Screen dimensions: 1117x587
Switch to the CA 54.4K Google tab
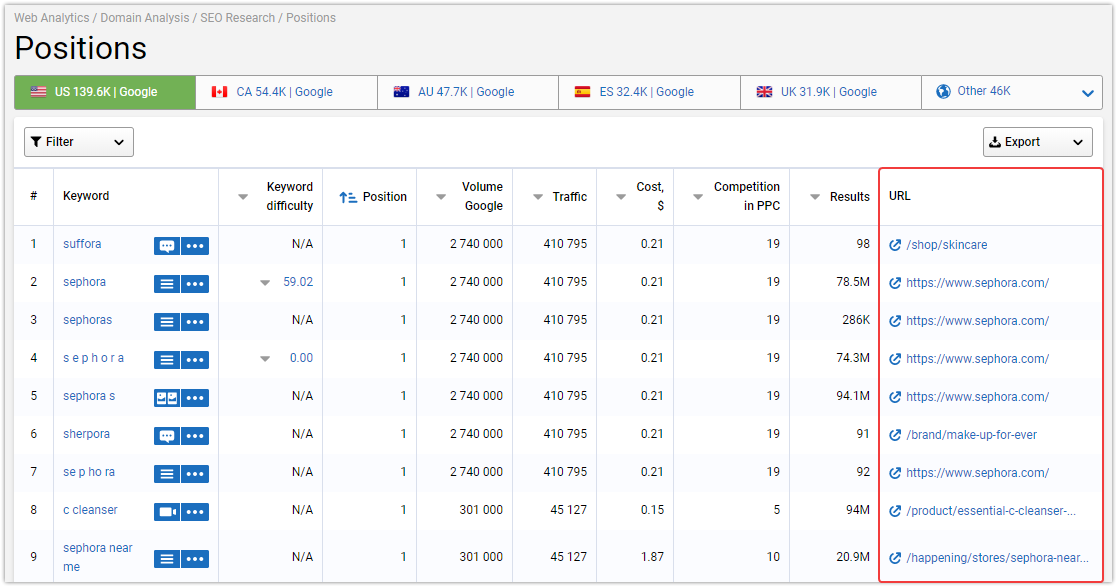click(x=286, y=92)
